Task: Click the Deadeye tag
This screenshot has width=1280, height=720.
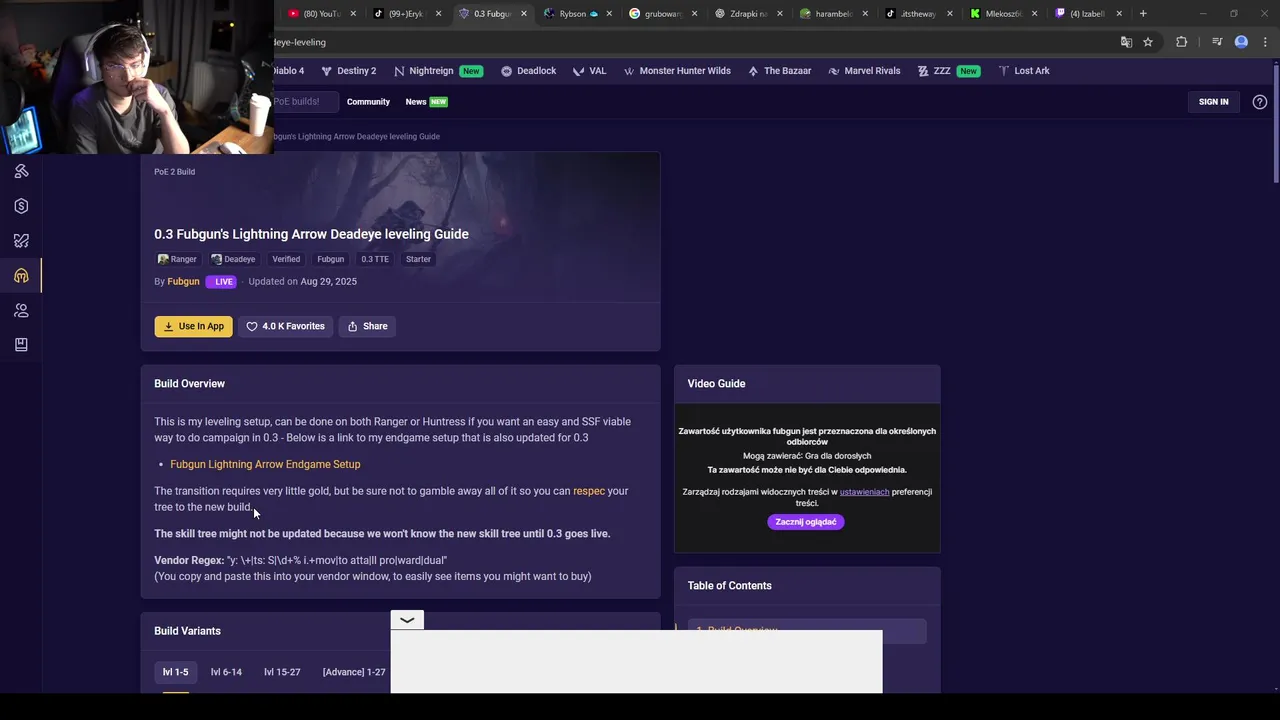Action: [x=233, y=259]
